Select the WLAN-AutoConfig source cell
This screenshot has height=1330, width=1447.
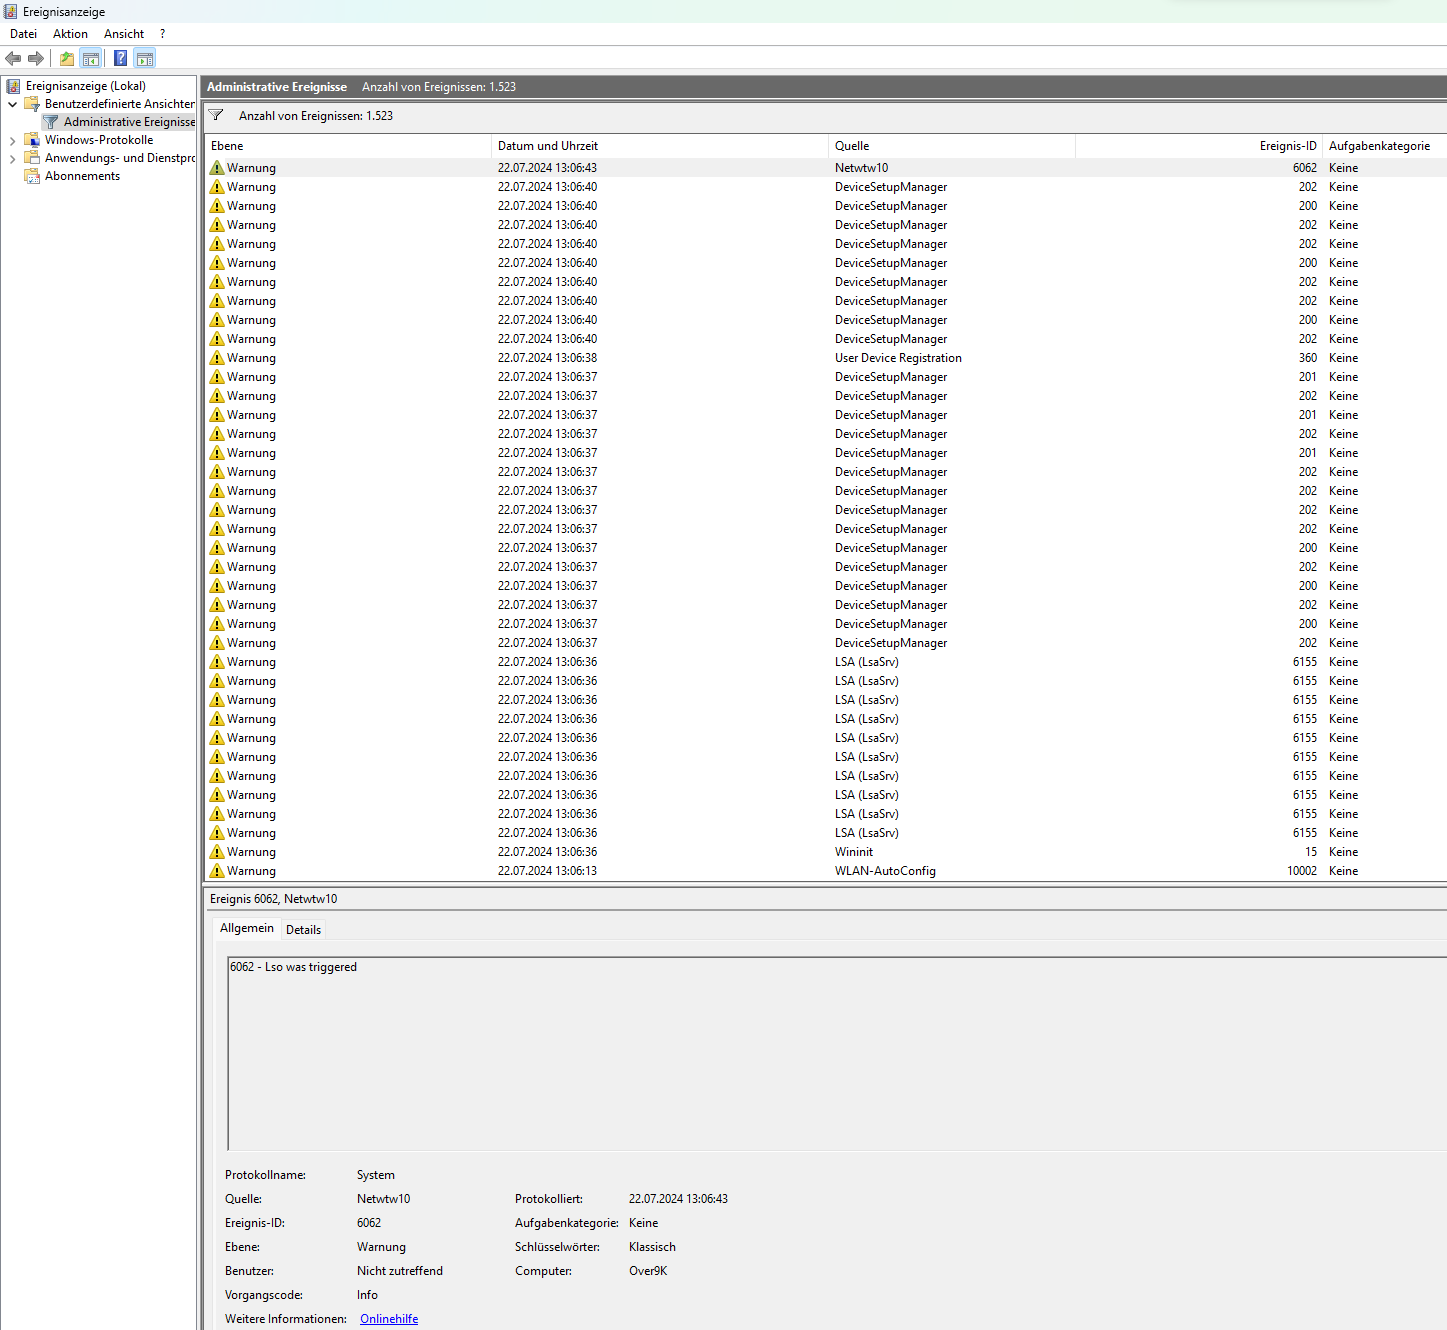pyautogui.click(x=885, y=871)
